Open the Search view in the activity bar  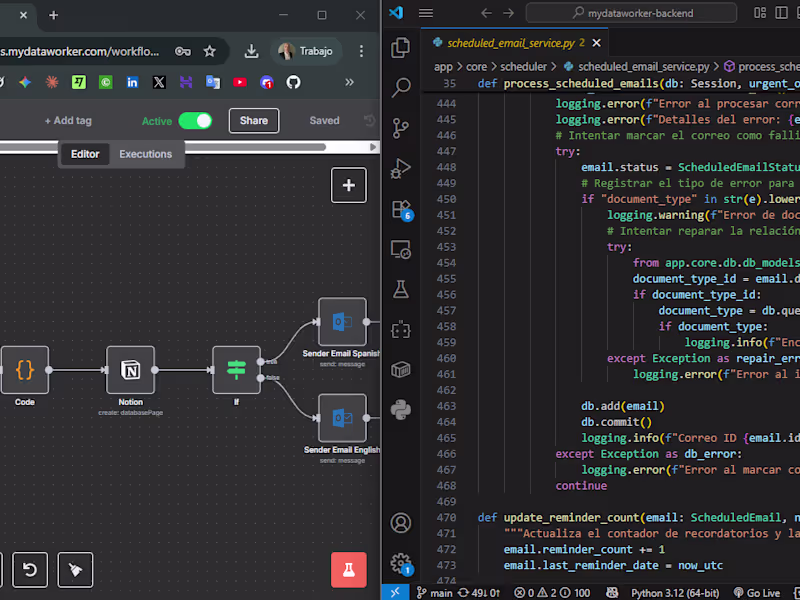coord(400,87)
